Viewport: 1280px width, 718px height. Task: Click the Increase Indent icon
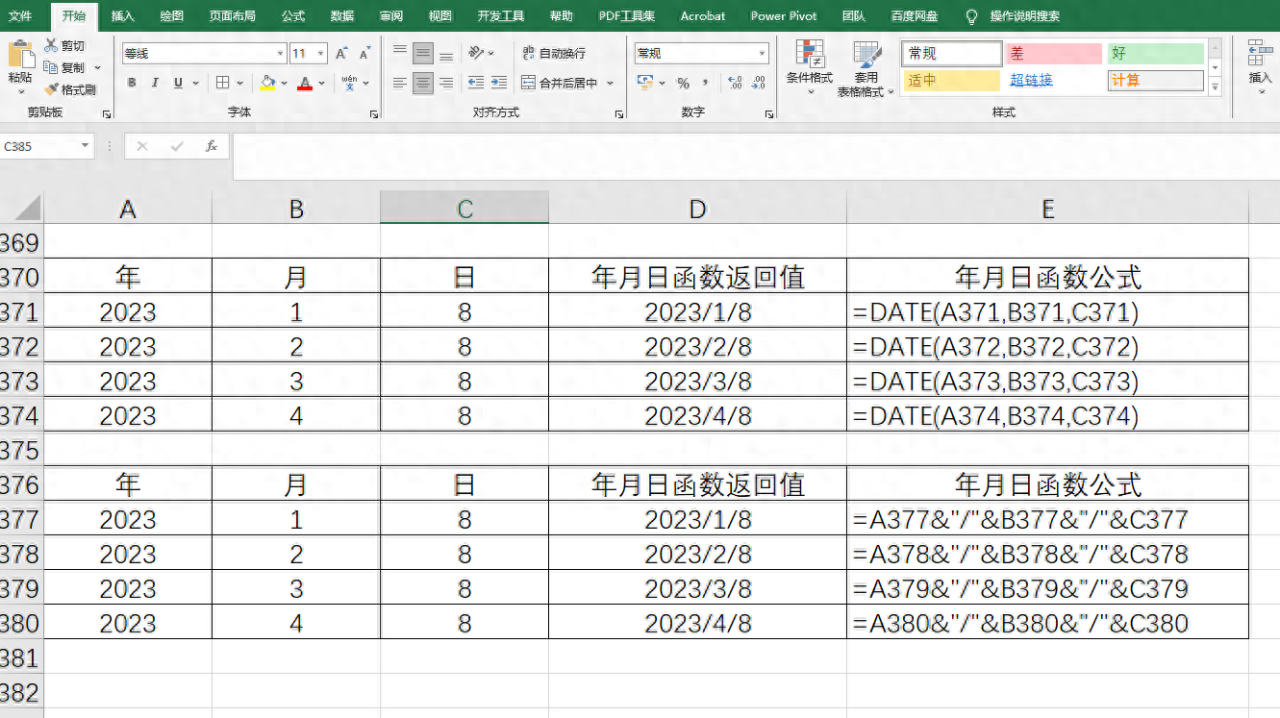click(500, 83)
